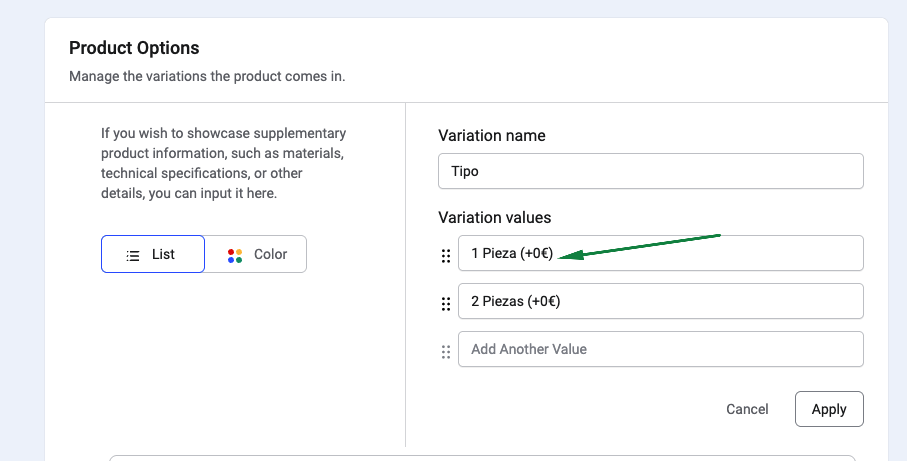907x461 pixels.
Task: Focus the Variation name field containing Tipo
Action: (650, 171)
